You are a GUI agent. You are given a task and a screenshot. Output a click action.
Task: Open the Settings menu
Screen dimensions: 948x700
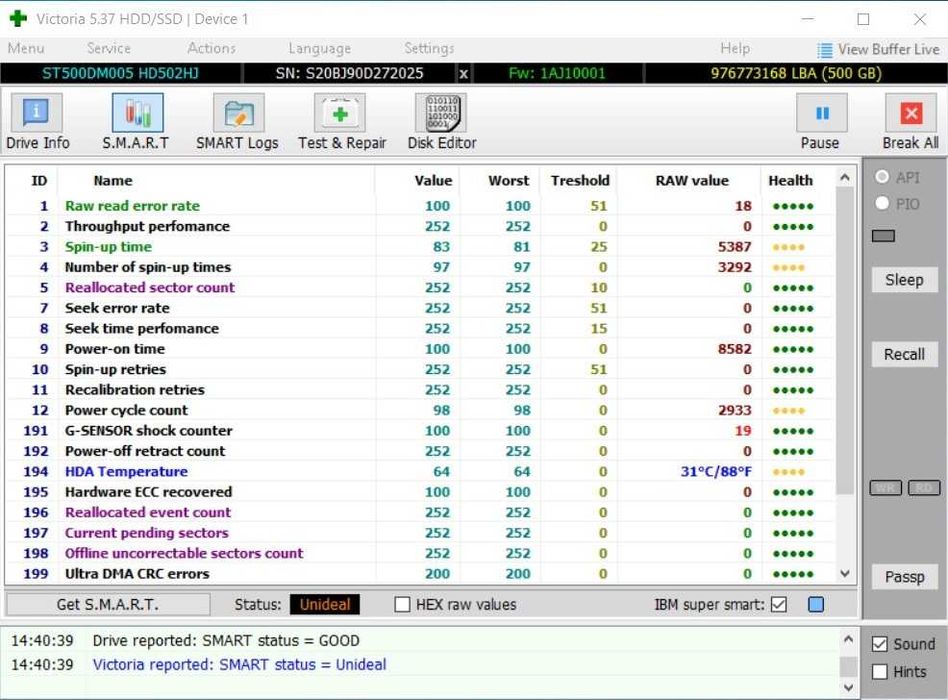(x=429, y=48)
